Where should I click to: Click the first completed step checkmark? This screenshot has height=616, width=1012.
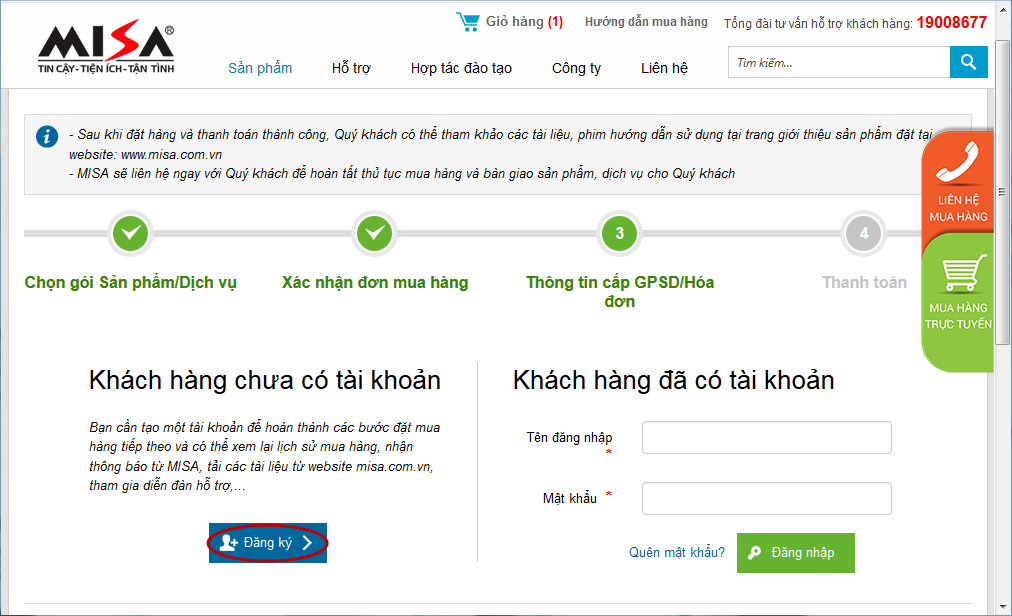(130, 234)
